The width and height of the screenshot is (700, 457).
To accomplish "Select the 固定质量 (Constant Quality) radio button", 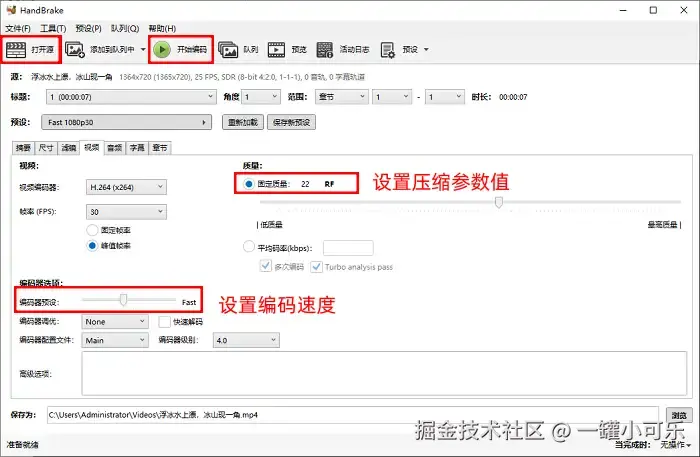I will coord(249,183).
